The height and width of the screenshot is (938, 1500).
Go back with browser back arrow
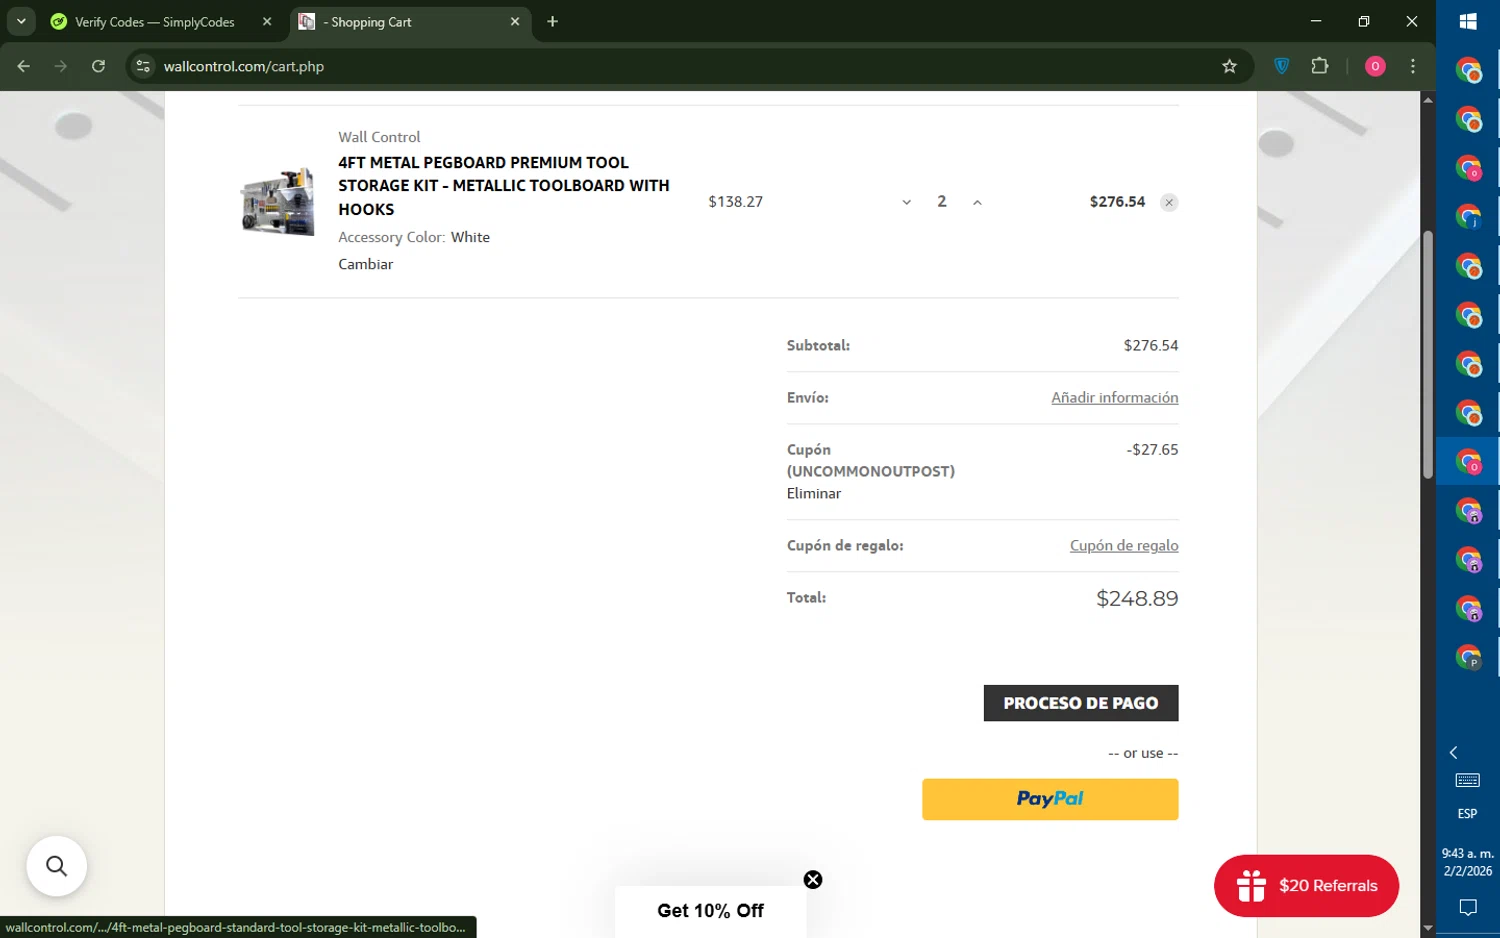tap(24, 66)
